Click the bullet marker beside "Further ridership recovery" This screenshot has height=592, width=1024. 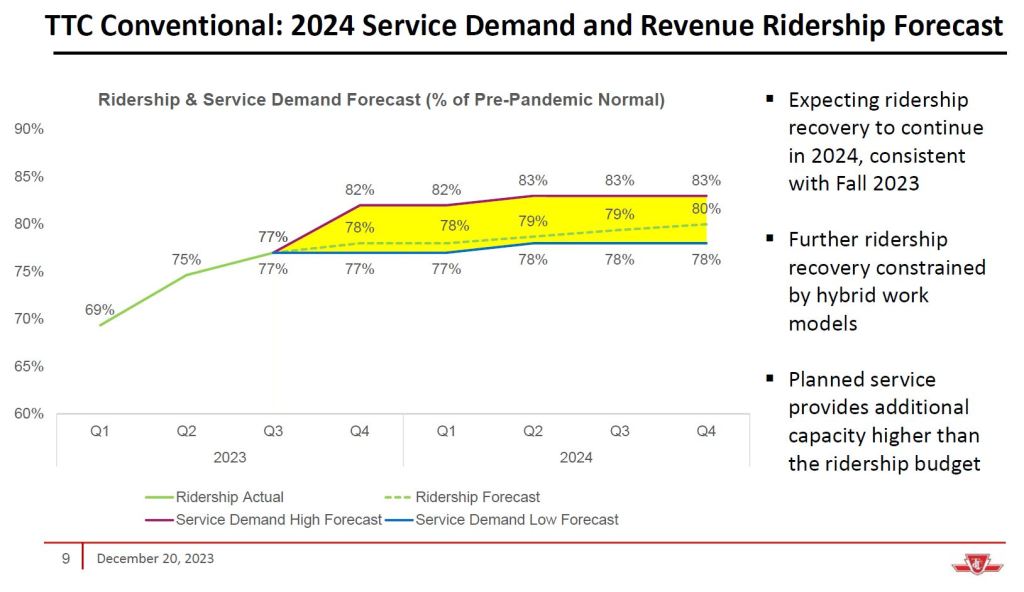769,239
